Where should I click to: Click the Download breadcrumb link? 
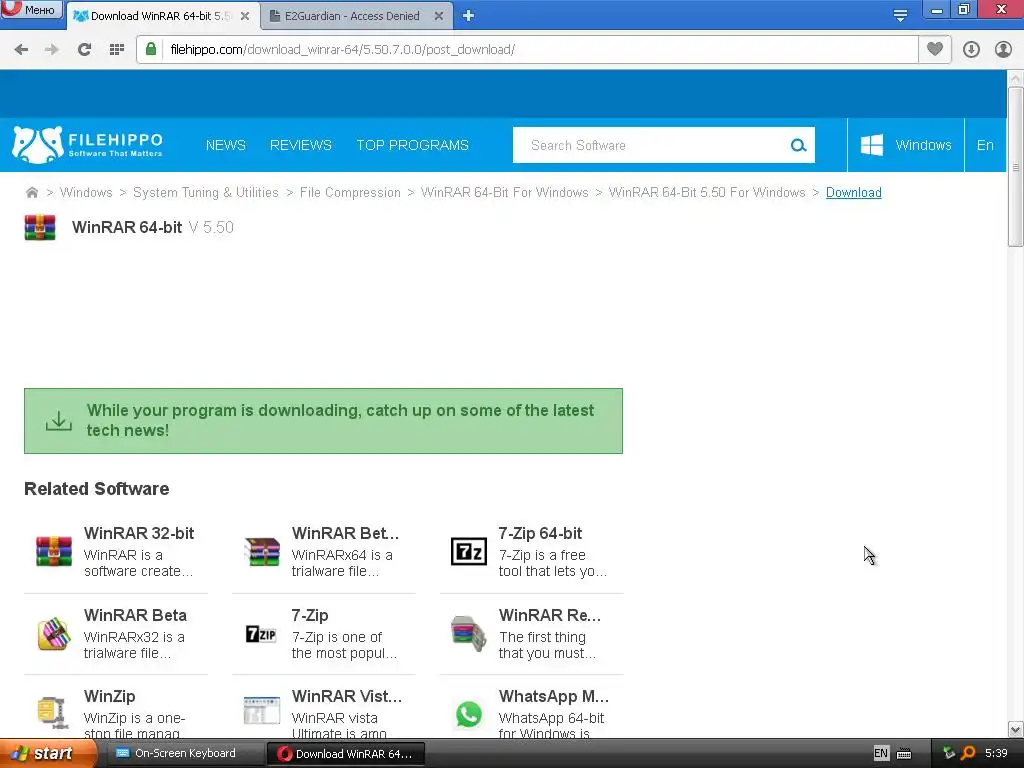[x=854, y=193]
